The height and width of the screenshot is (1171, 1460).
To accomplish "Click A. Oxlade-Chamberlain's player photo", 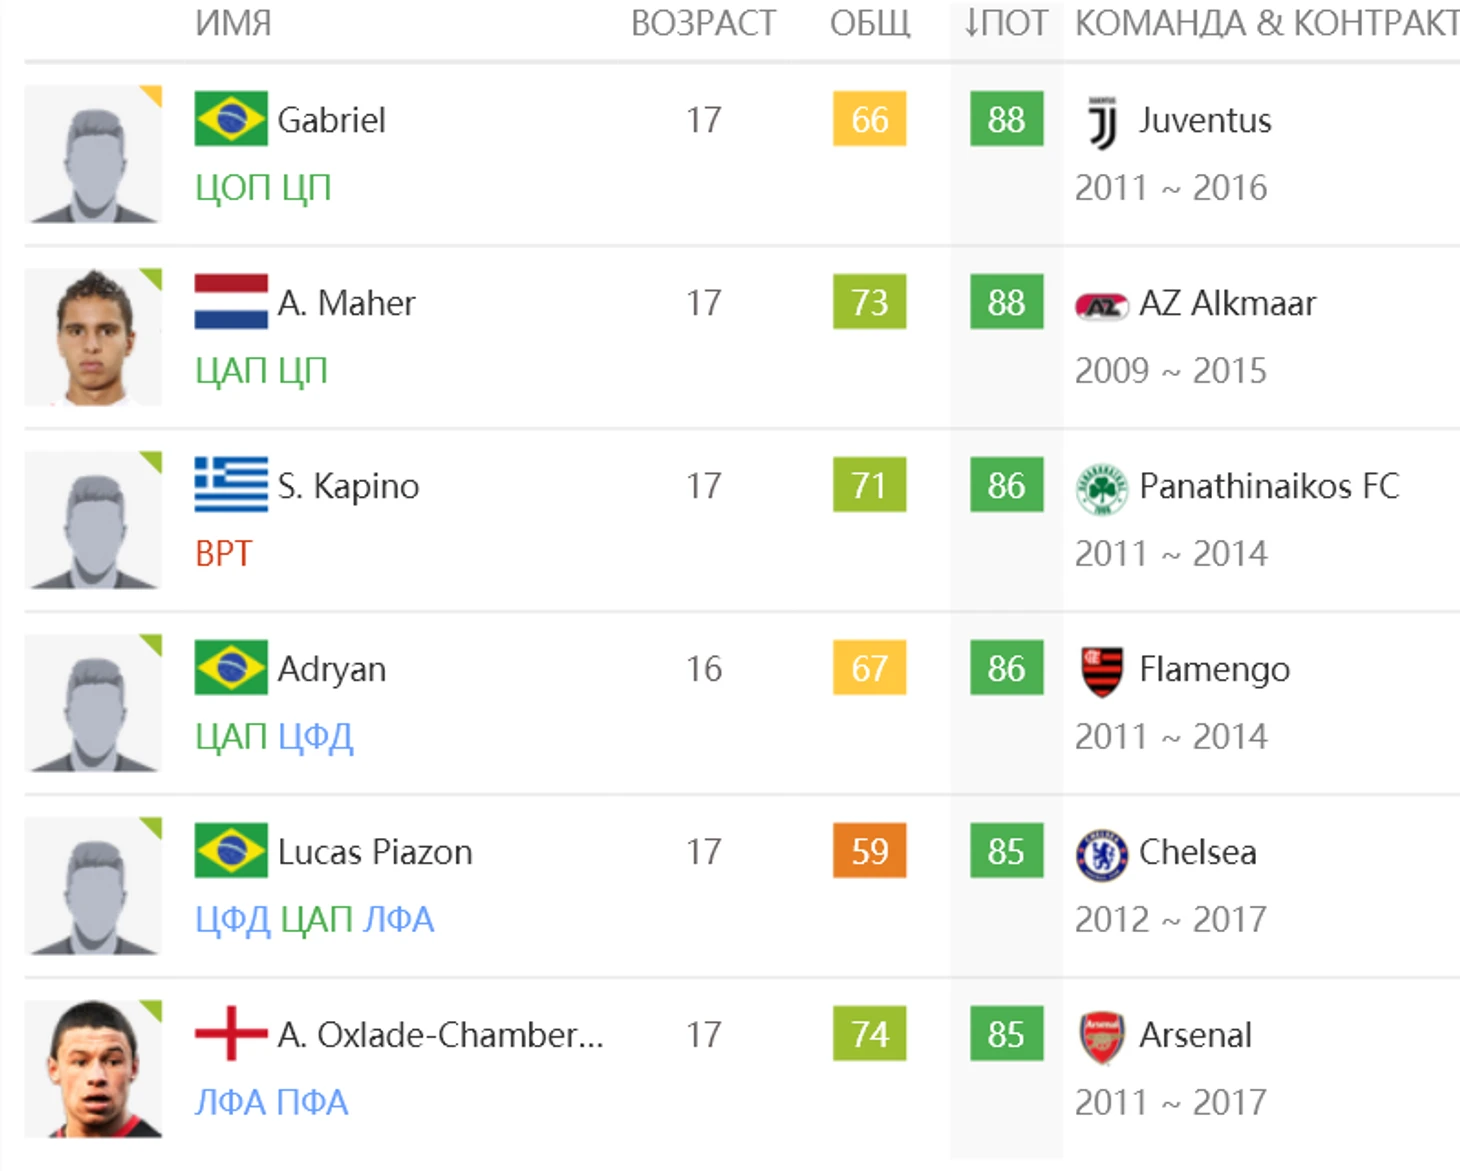I will pyautogui.click(x=93, y=1068).
